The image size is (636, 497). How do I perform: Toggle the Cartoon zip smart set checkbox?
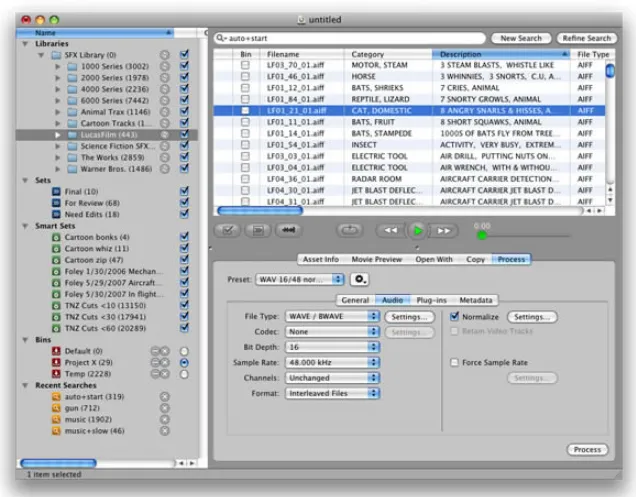pos(184,259)
